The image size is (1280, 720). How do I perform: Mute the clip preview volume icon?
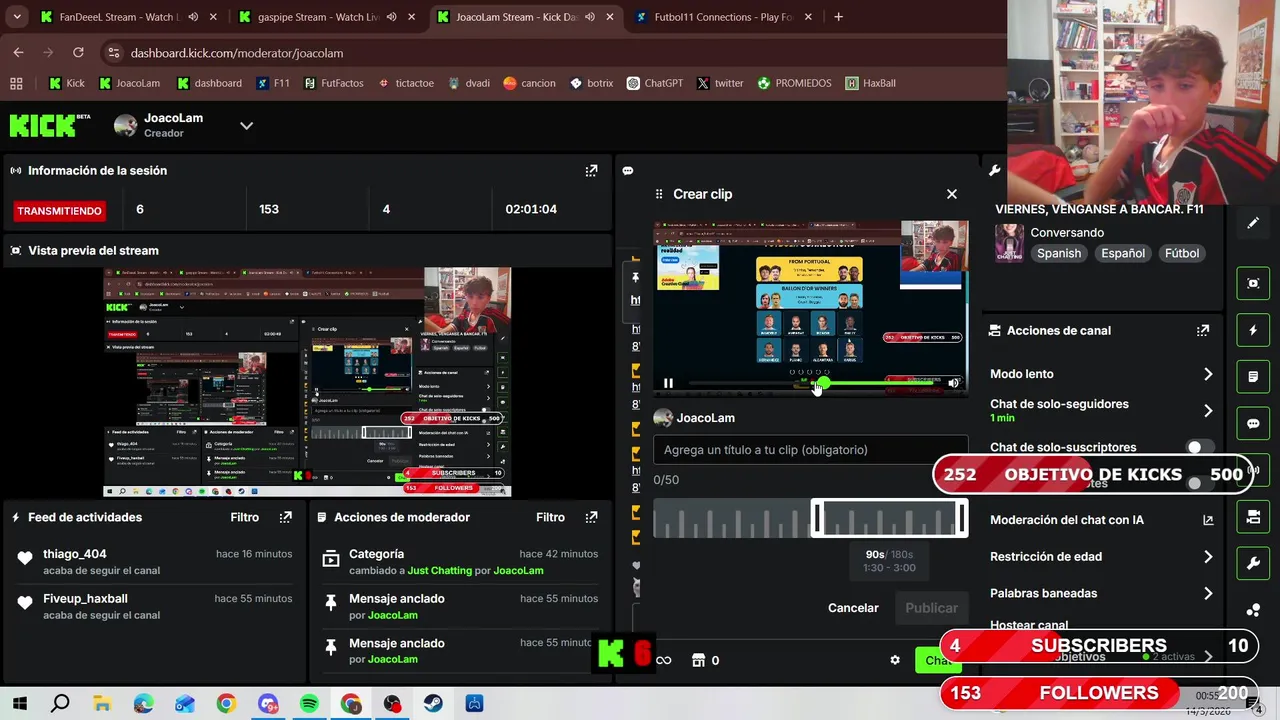coord(953,383)
